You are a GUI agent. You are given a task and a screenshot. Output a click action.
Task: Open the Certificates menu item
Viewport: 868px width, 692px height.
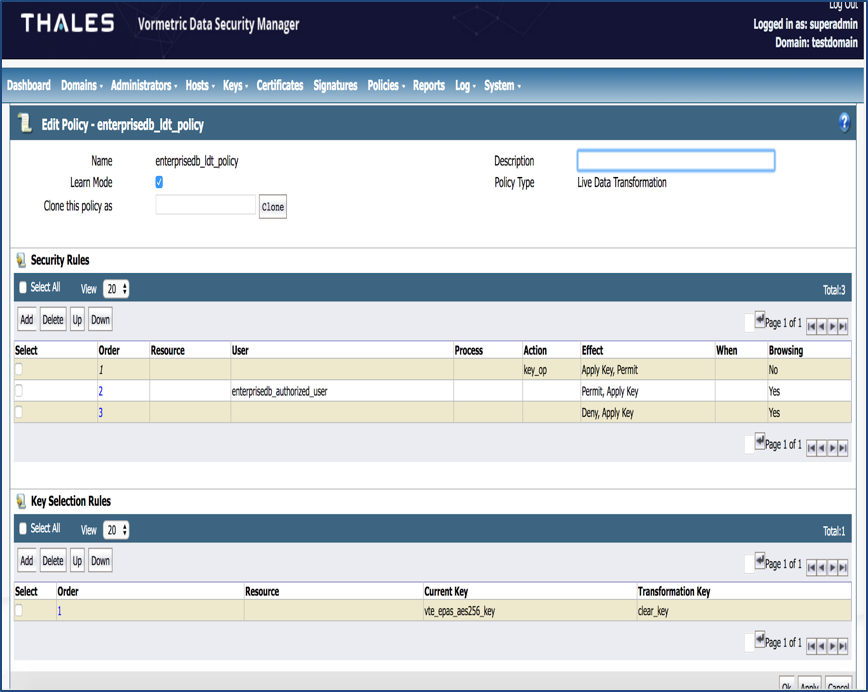coord(280,86)
